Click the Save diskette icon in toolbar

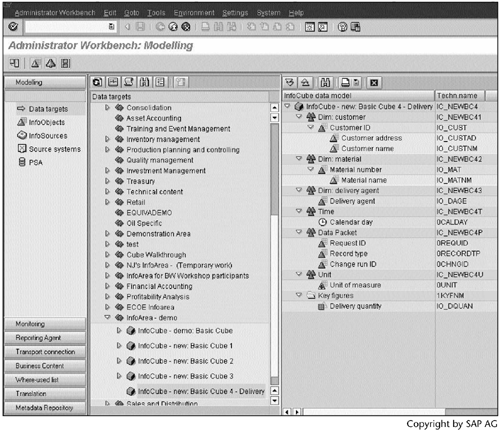click(141, 27)
